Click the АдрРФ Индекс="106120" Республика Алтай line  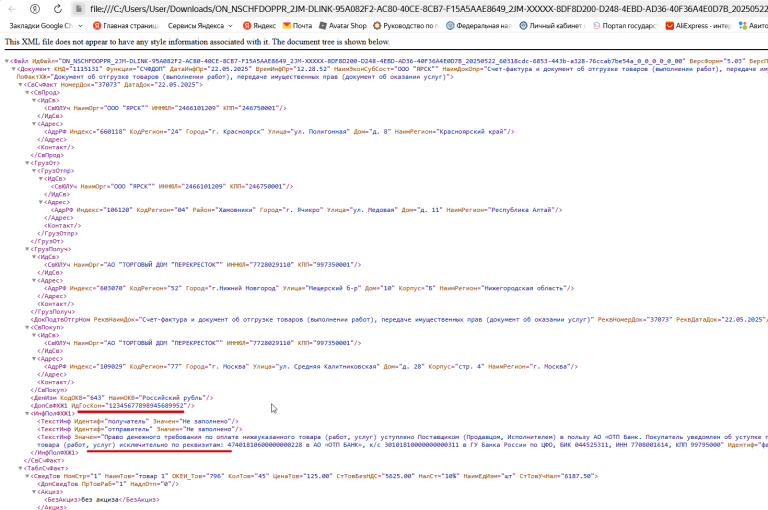coord(307,210)
